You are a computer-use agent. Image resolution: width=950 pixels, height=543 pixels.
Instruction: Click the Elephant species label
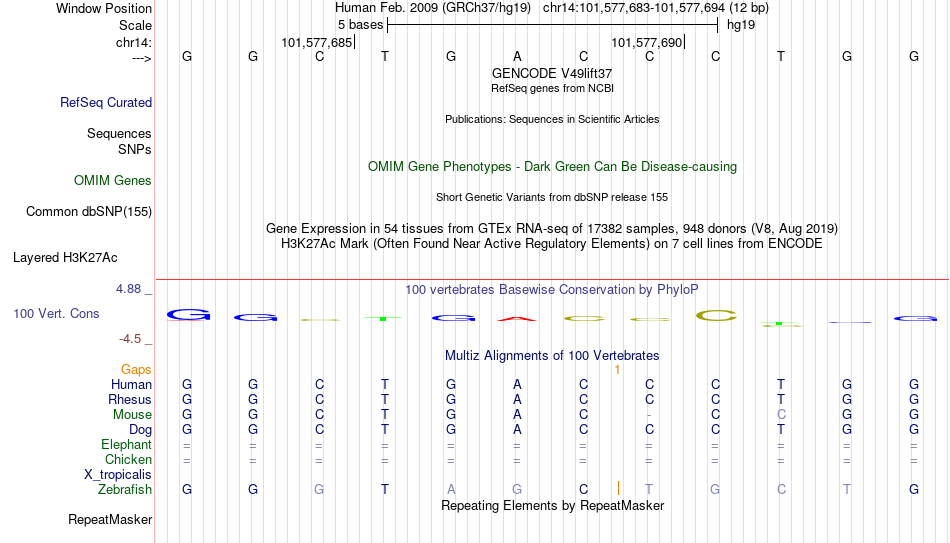(127, 445)
